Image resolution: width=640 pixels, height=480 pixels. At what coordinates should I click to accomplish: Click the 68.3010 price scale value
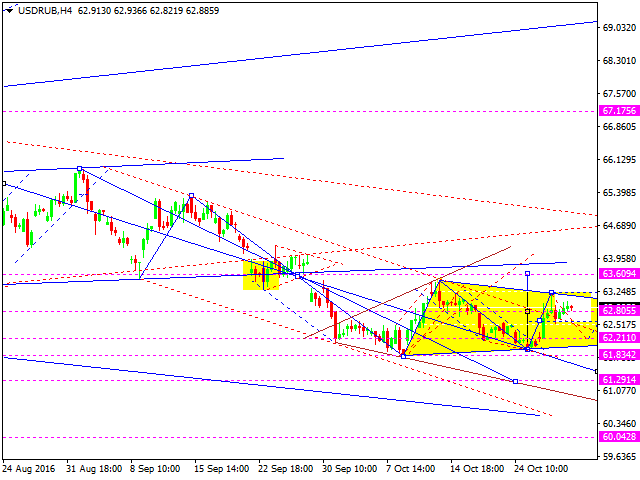[x=619, y=60]
